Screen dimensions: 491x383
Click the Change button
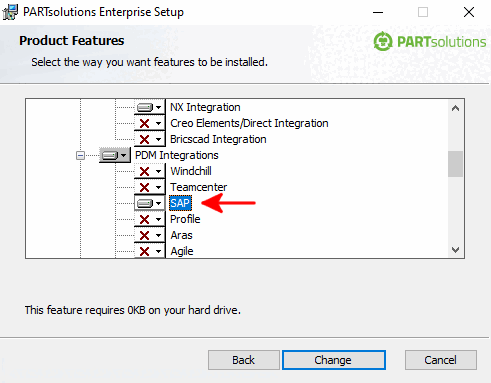point(334,360)
